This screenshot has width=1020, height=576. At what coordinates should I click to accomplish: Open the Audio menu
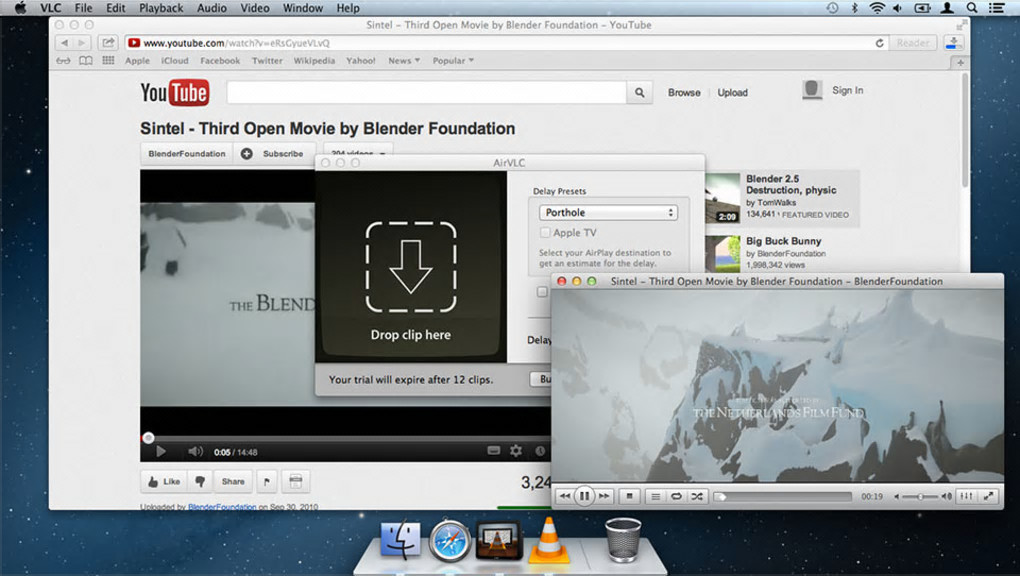[212, 8]
